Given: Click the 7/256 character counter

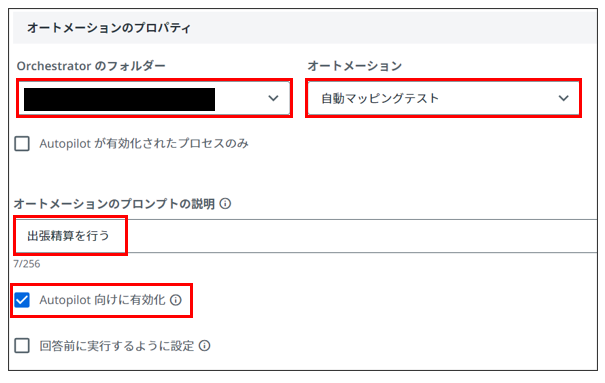Looking at the screenshot, I should coord(27,264).
